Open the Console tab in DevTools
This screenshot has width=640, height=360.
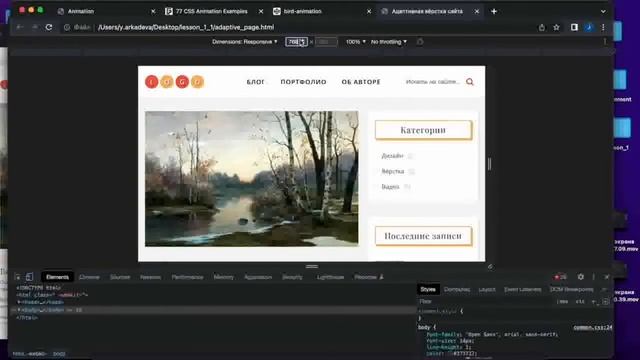coord(89,277)
